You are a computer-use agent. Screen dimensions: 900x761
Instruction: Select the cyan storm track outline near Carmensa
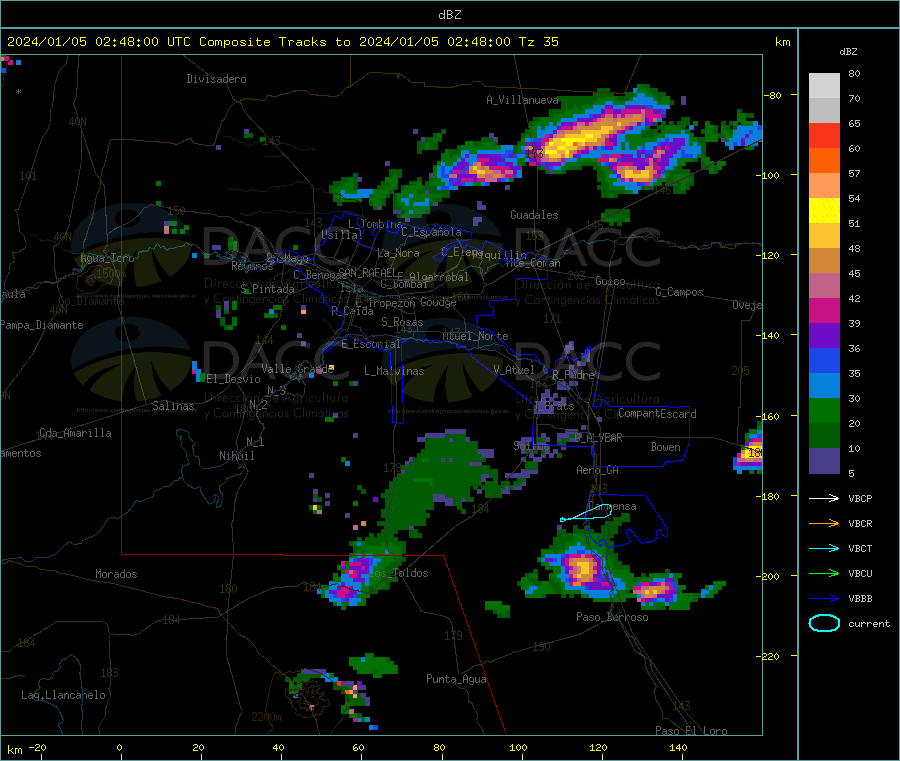tap(585, 514)
